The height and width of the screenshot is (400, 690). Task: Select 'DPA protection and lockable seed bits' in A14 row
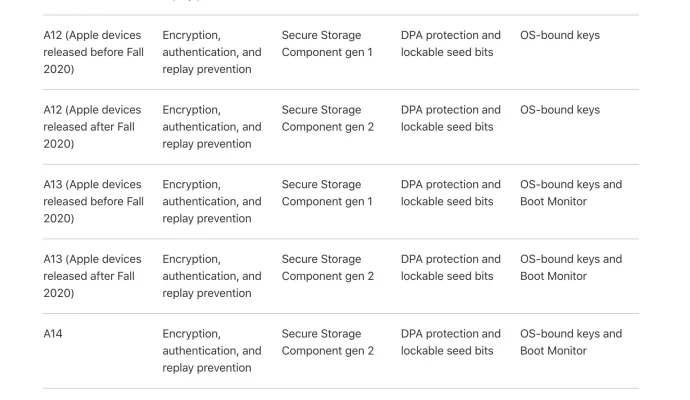point(451,342)
